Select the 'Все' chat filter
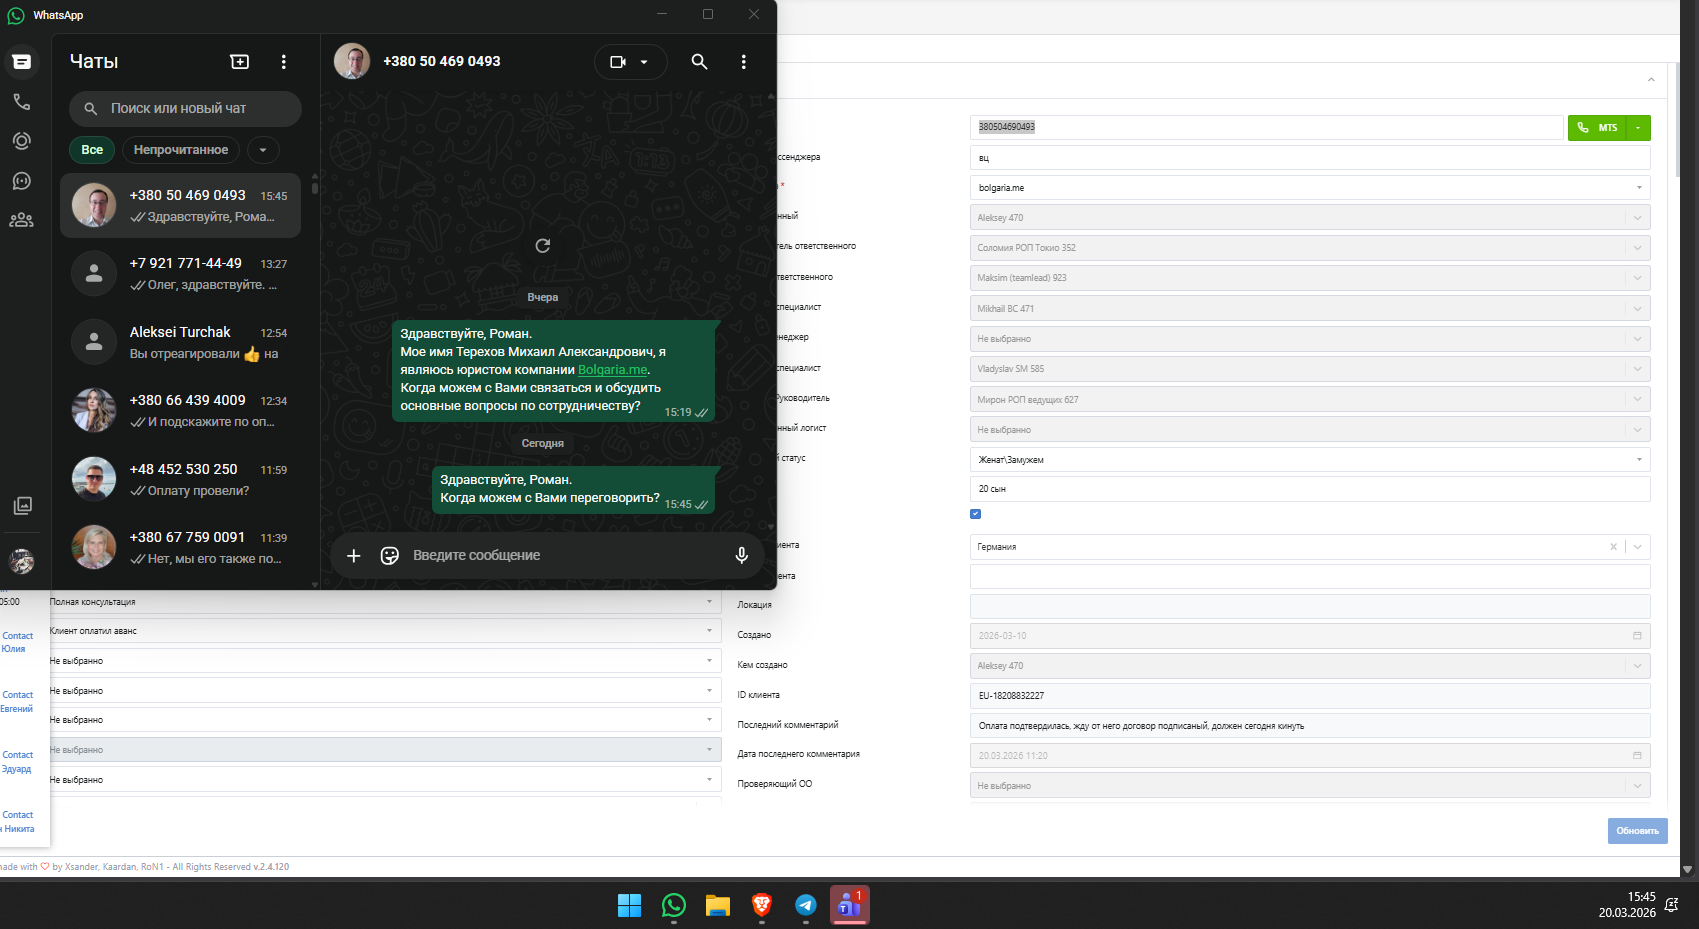The image size is (1699, 929). 92,150
